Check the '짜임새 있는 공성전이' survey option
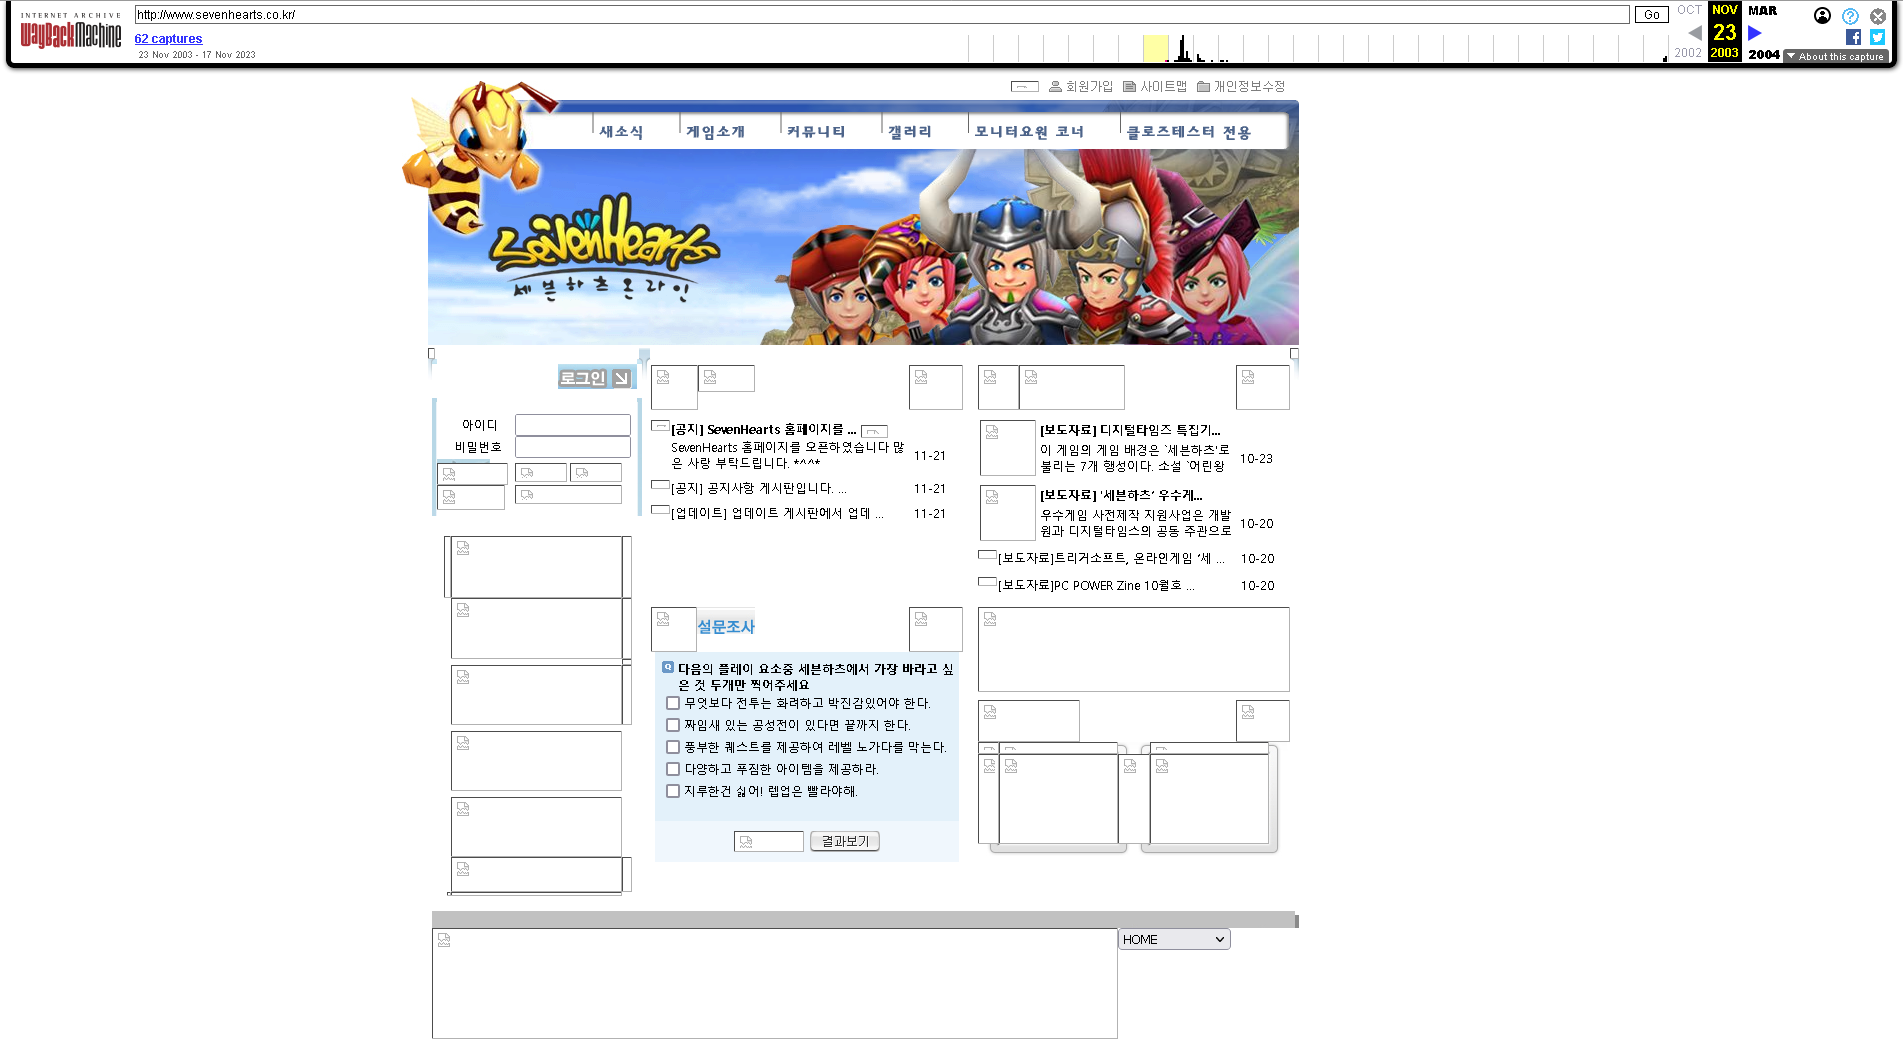 coord(673,725)
